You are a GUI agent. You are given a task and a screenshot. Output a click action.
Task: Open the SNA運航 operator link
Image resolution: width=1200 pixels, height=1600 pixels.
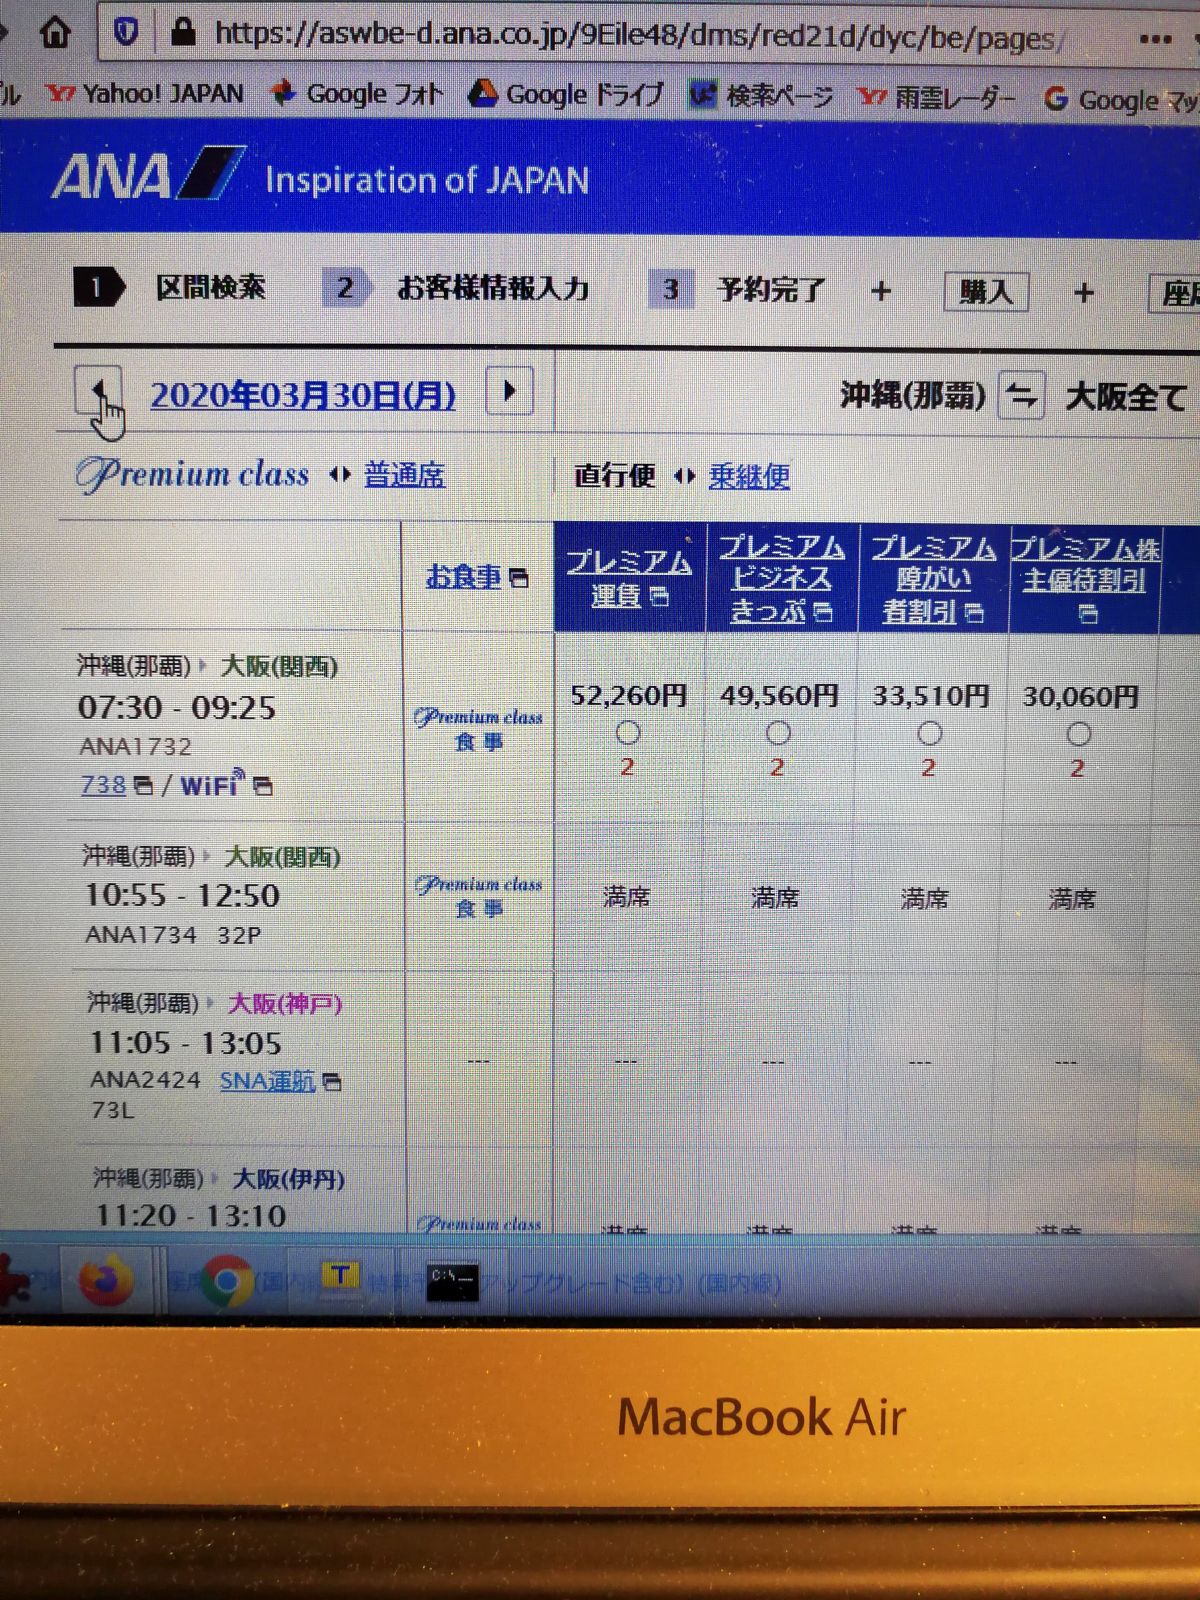267,1081
